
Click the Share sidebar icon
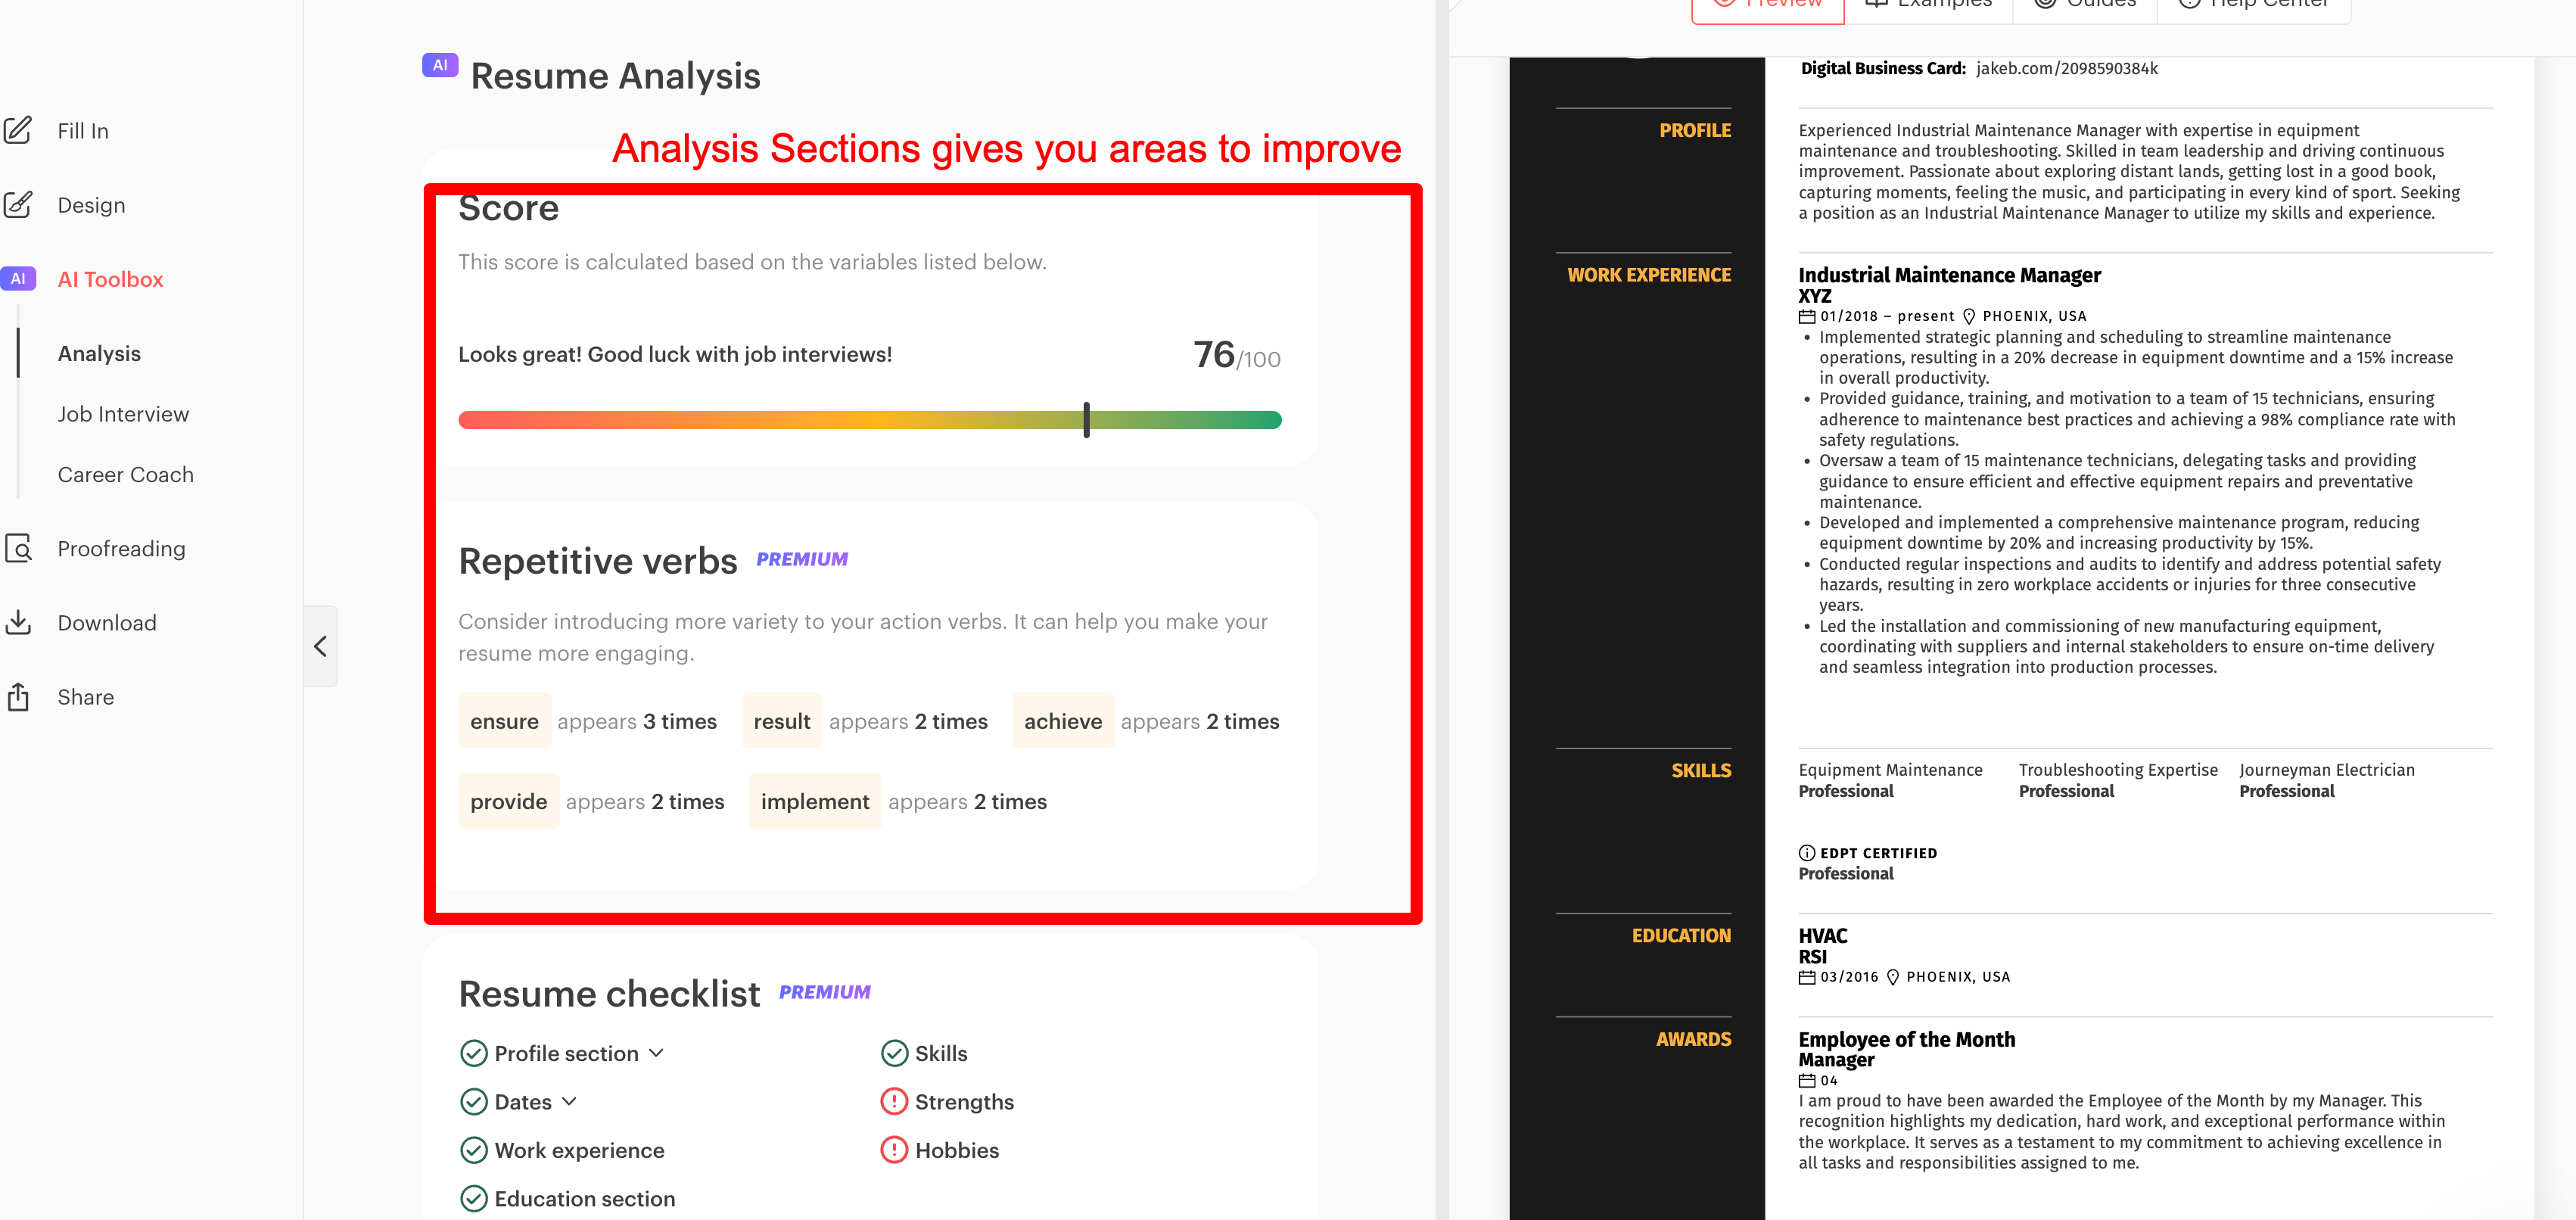pyautogui.click(x=21, y=696)
